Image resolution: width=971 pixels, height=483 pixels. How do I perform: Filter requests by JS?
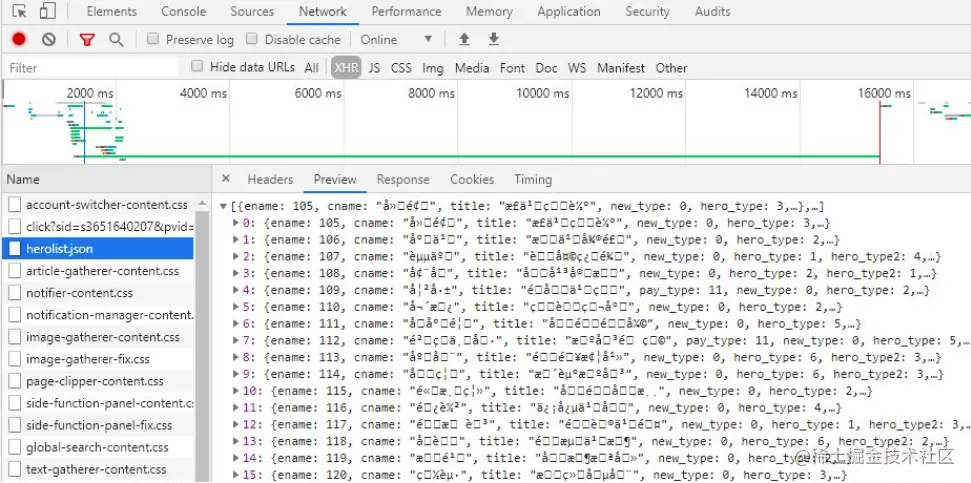(374, 68)
